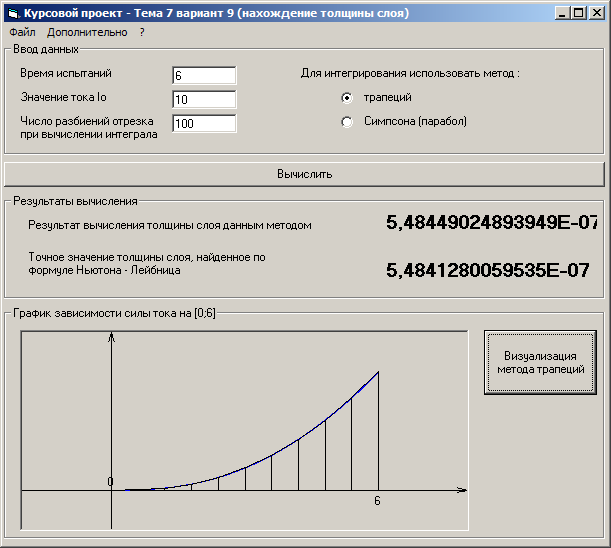Click the application icon in the title bar
The image size is (611, 548).
point(12,13)
